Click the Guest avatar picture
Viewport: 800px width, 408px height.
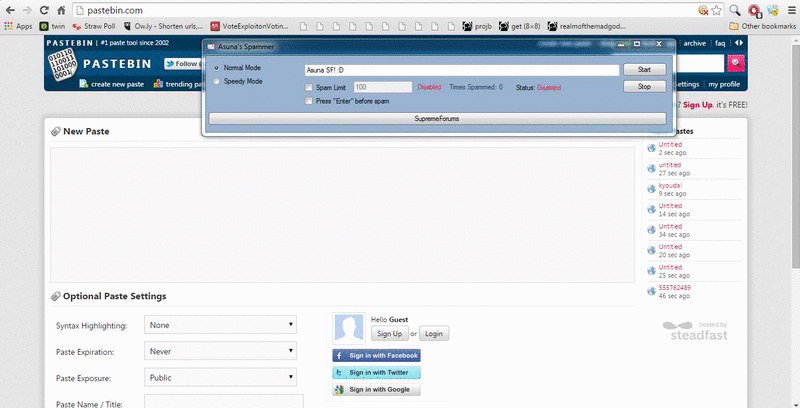pos(349,328)
